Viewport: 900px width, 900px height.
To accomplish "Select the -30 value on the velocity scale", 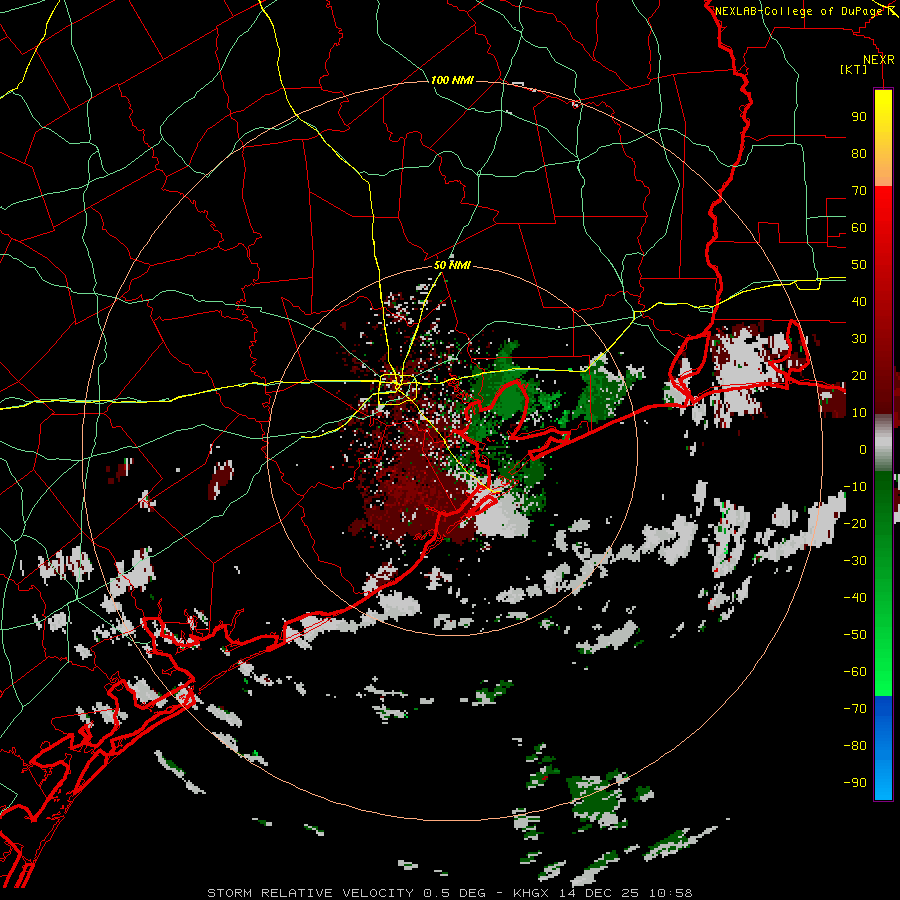I will pos(855,561).
